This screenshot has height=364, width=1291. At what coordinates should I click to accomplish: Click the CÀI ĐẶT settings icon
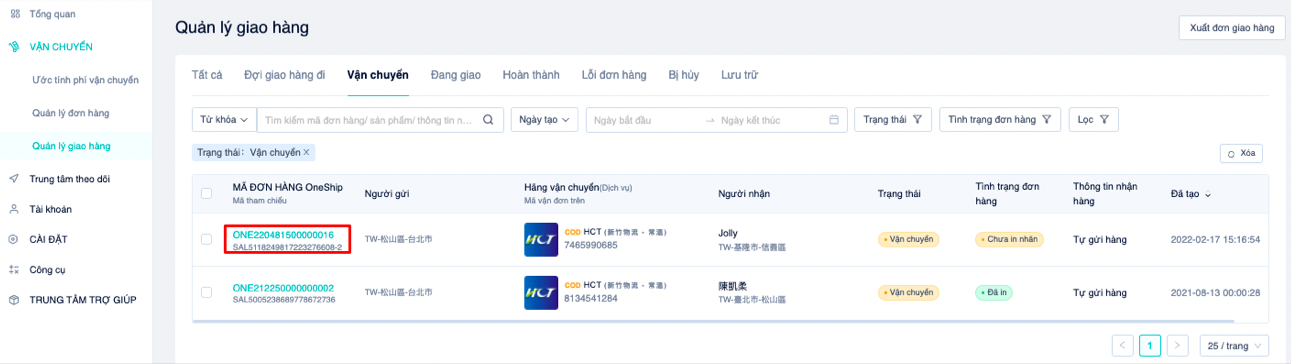[13, 239]
